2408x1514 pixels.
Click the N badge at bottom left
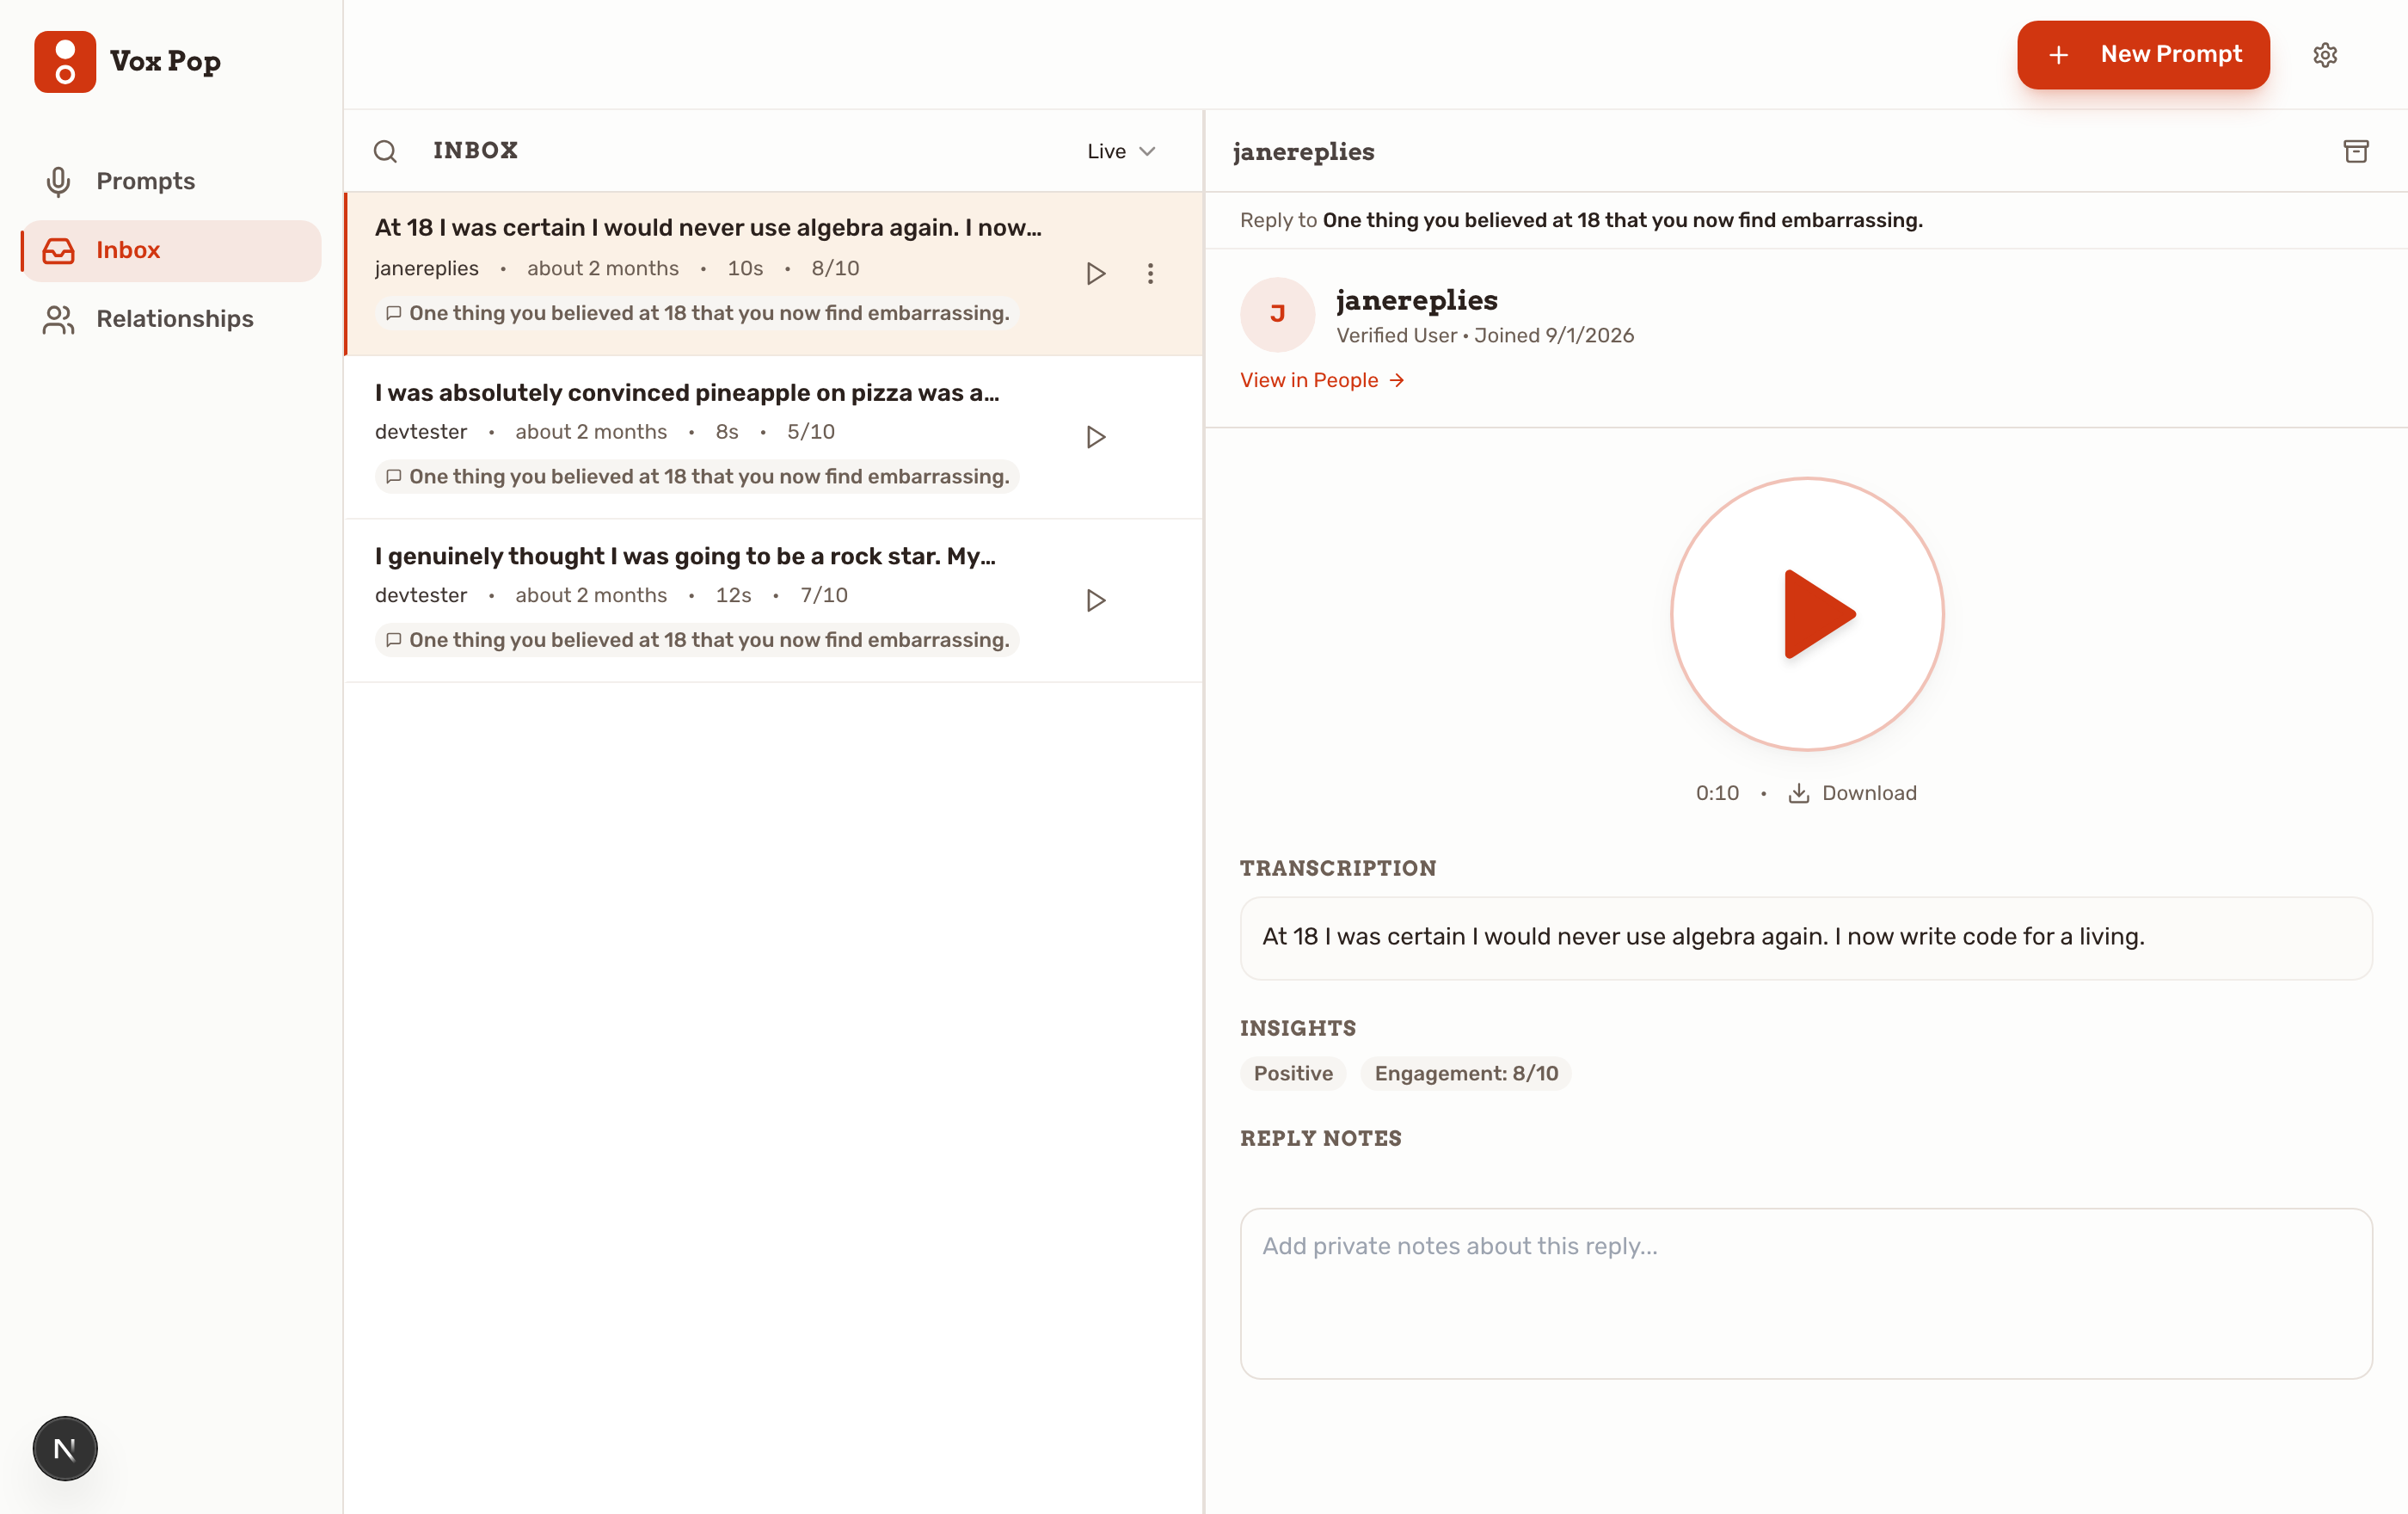pos(65,1448)
